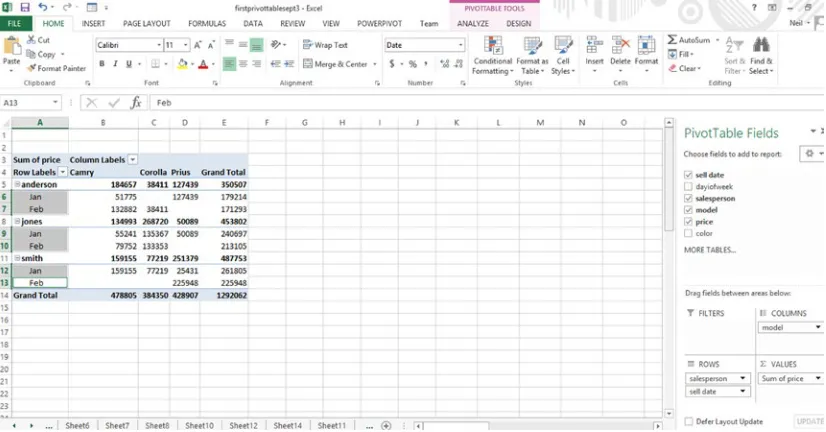This screenshot has width=826, height=432.
Task: Open Conditional Formatting
Action: coord(492,55)
